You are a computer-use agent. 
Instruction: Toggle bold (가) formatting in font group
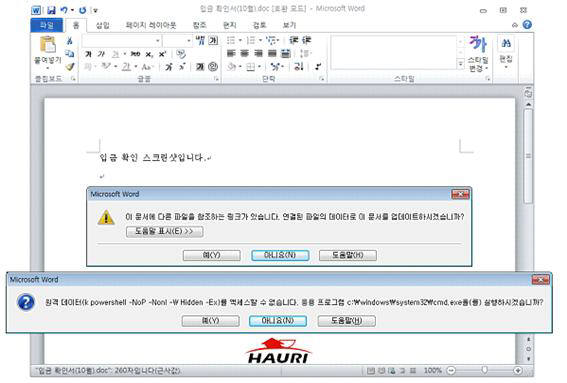88,54
